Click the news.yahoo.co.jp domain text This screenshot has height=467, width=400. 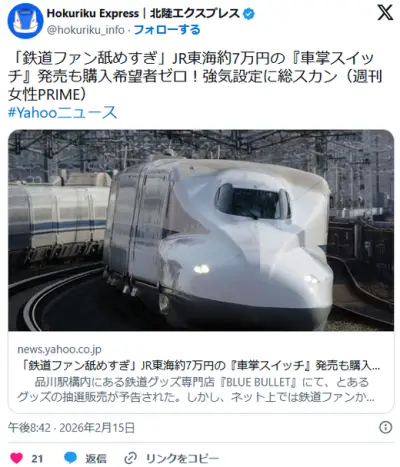(x=59, y=349)
